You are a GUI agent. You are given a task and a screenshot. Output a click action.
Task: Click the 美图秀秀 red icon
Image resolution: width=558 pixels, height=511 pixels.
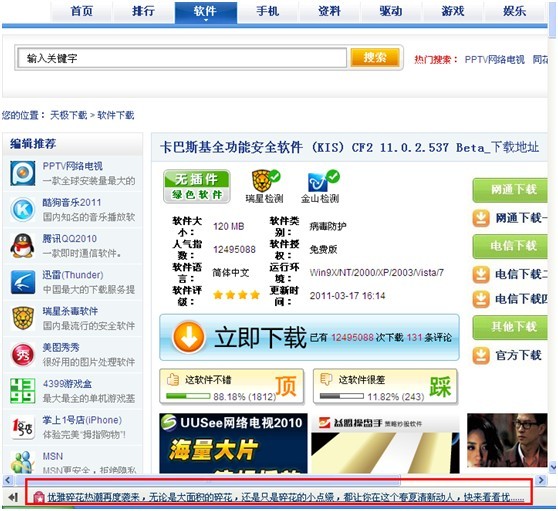pos(22,355)
